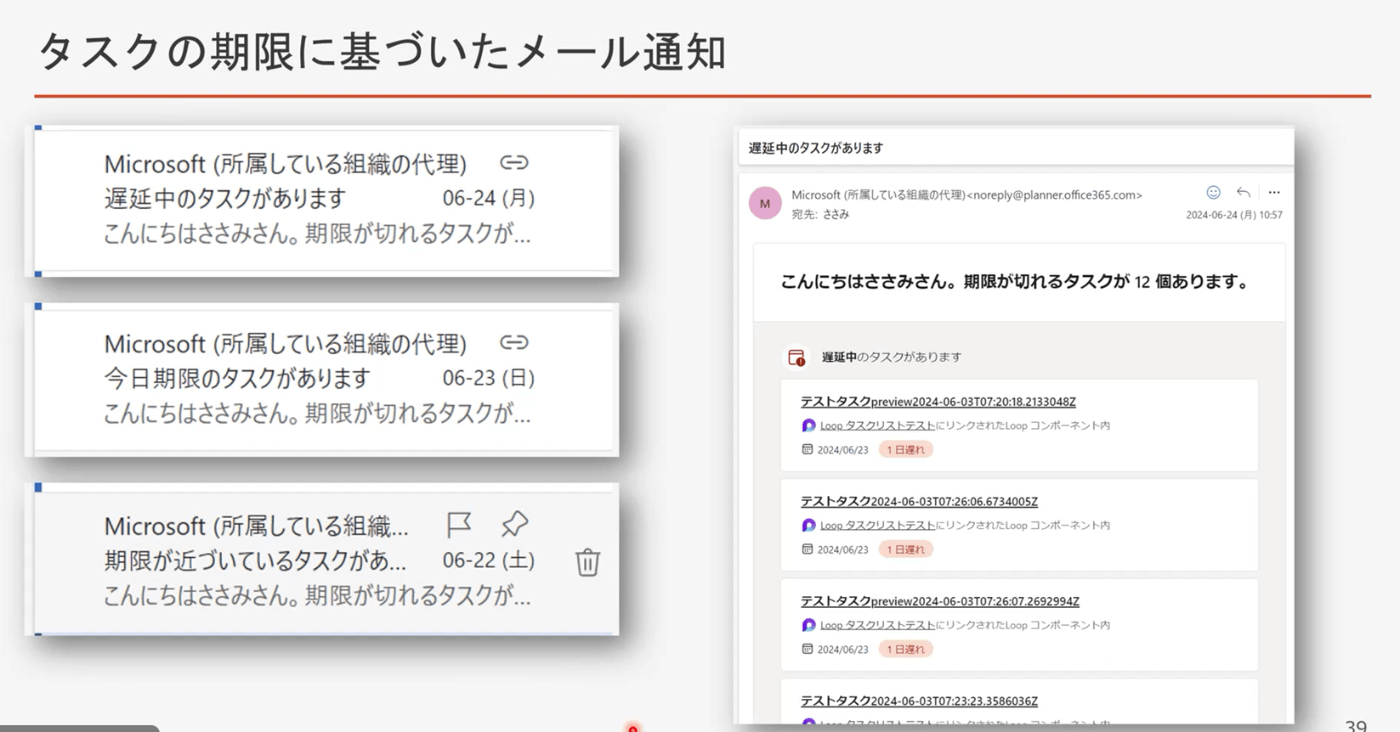Click the Loop icon under the preview 07:20:18 task
Image resolution: width=1400 pixels, height=732 pixels.
pyautogui.click(x=809, y=426)
